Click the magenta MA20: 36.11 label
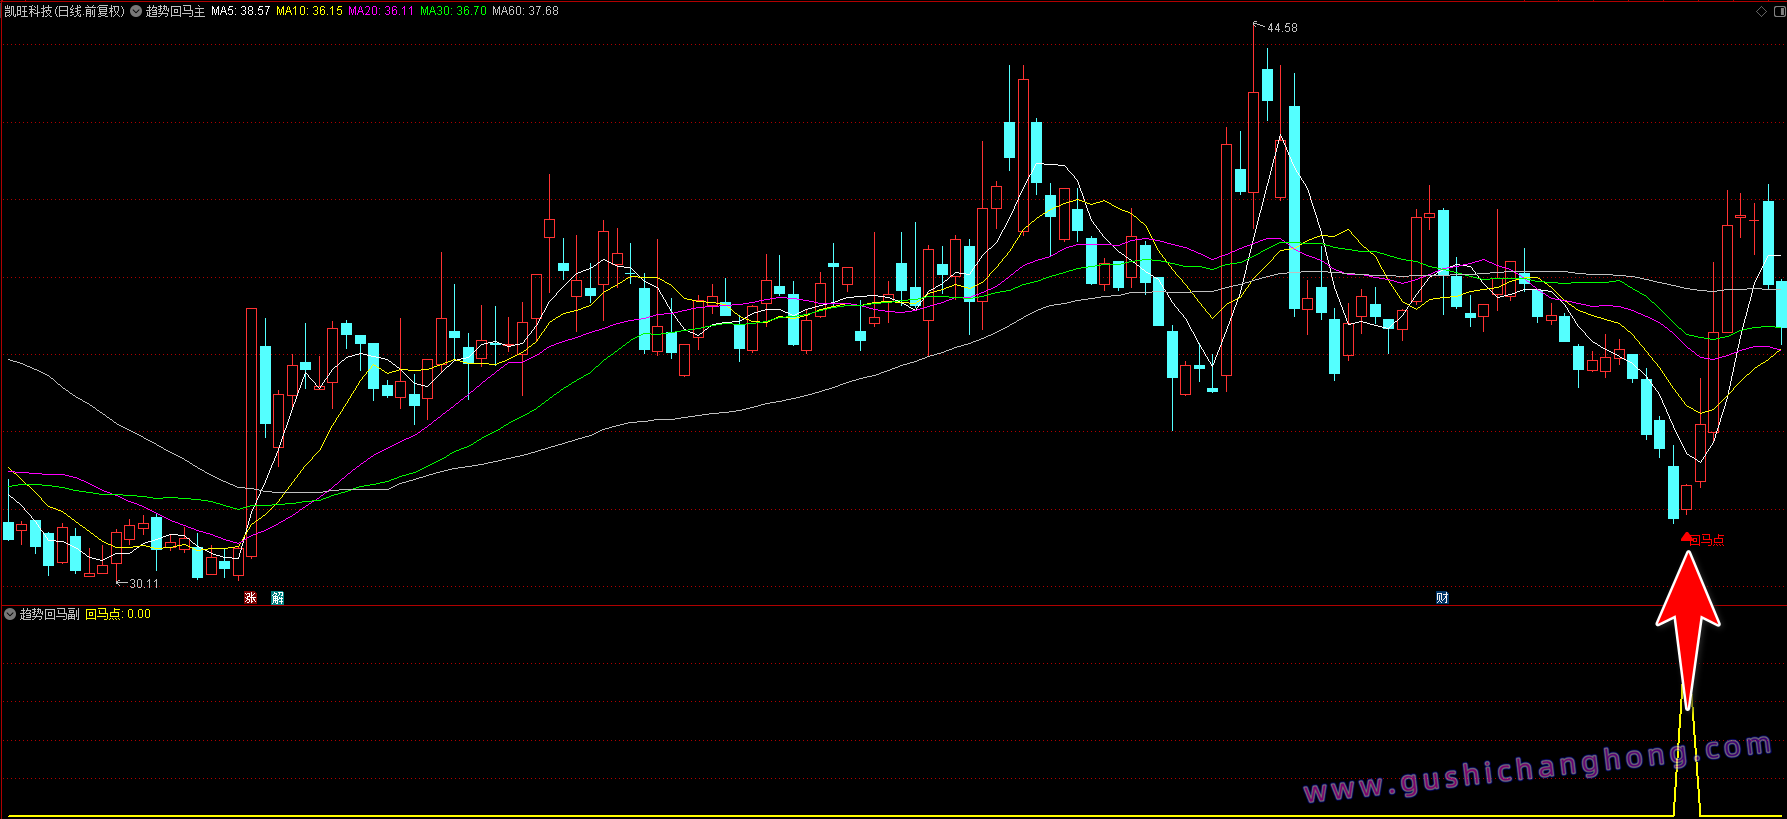1787x819 pixels. 380,11
